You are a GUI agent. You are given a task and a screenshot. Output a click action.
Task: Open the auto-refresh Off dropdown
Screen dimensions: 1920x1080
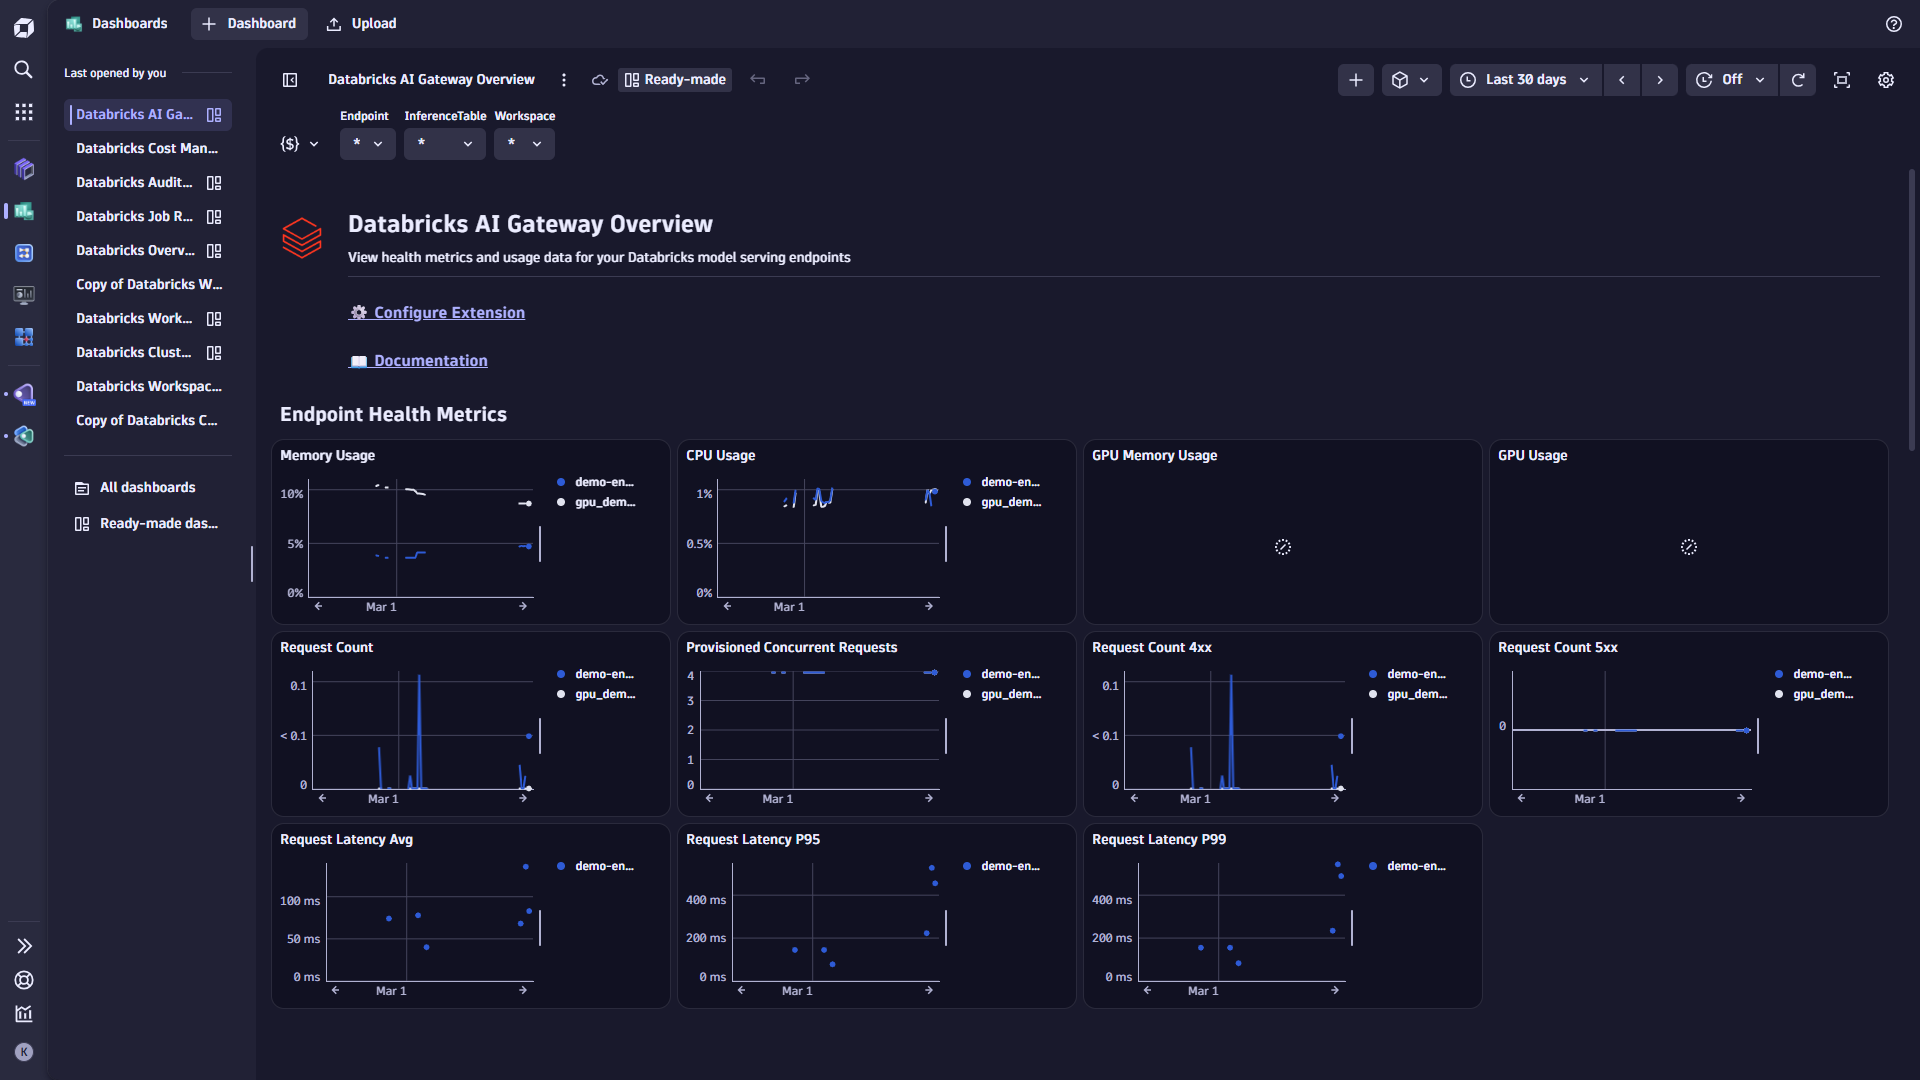tap(1730, 80)
